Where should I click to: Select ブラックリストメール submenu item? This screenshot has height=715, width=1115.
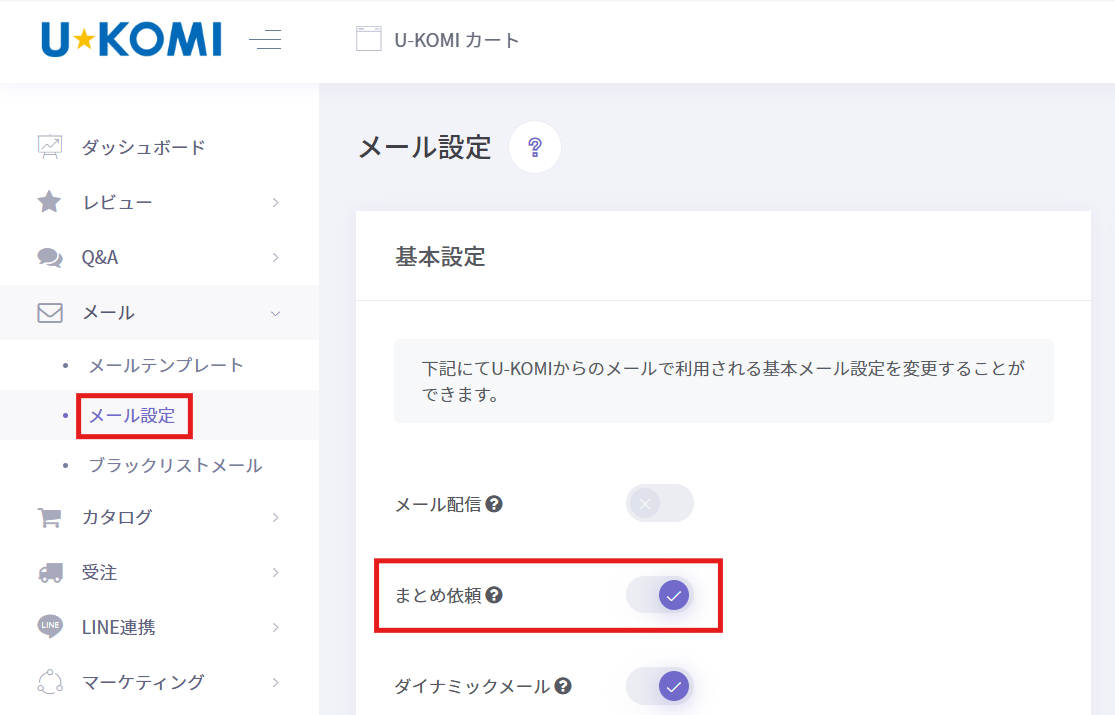click(x=175, y=465)
